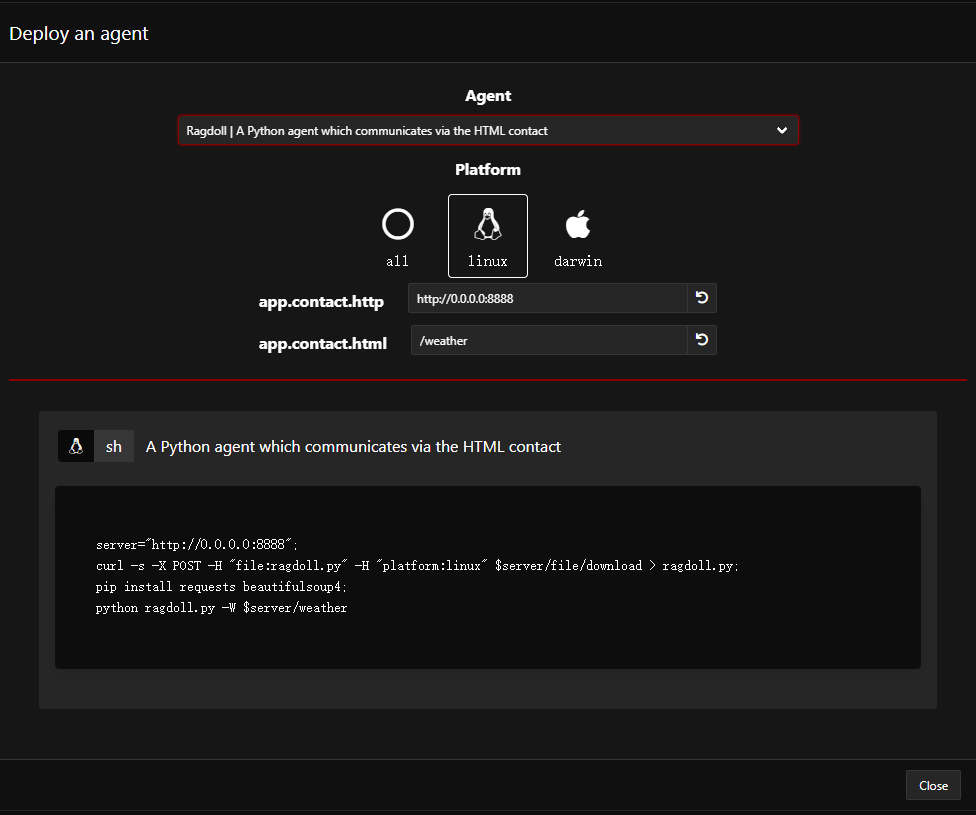Reset the app.contact.http value

coord(702,298)
